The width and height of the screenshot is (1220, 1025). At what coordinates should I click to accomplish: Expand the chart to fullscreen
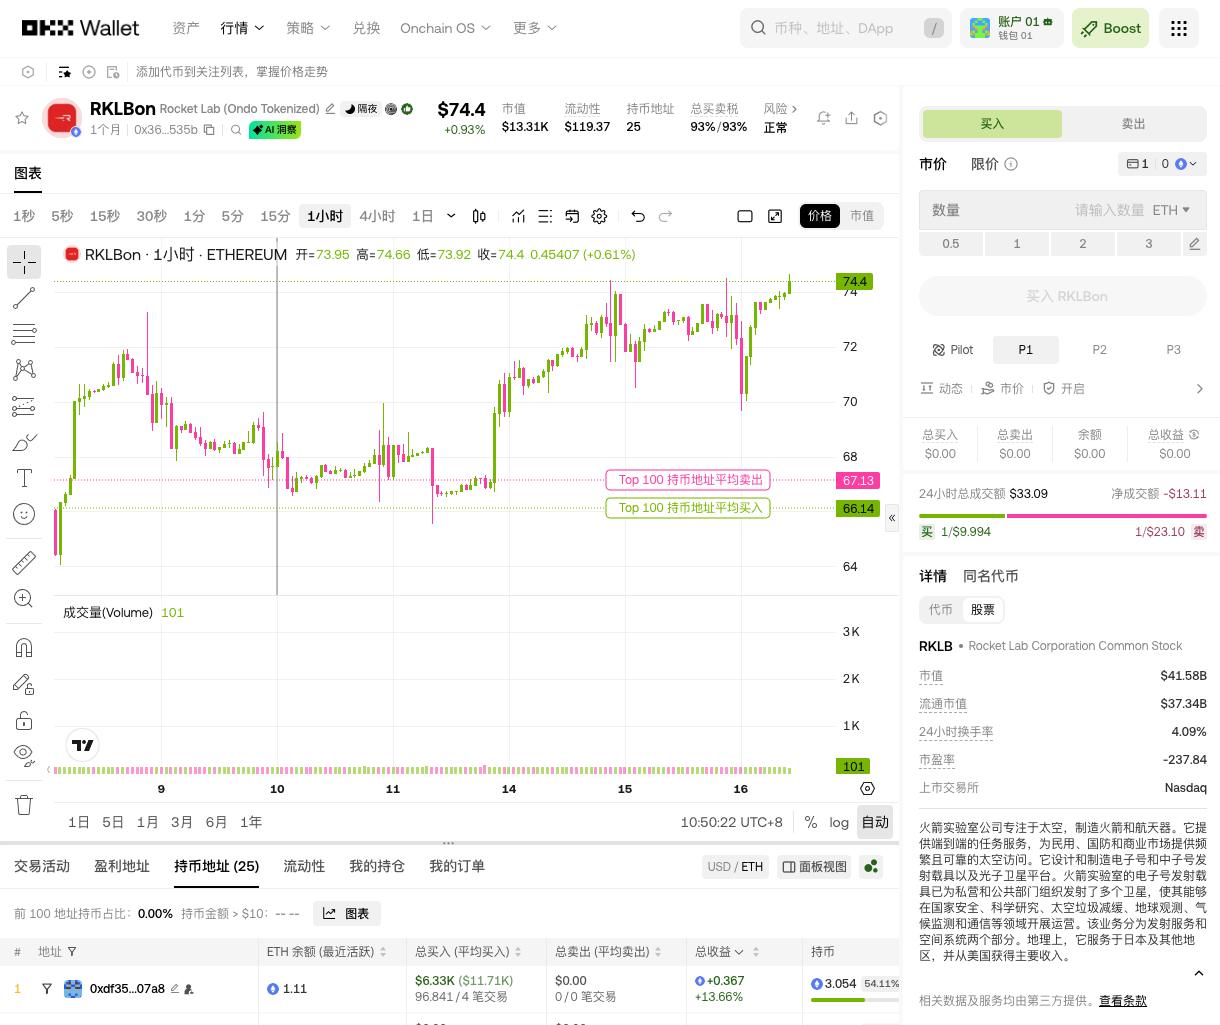coord(775,216)
